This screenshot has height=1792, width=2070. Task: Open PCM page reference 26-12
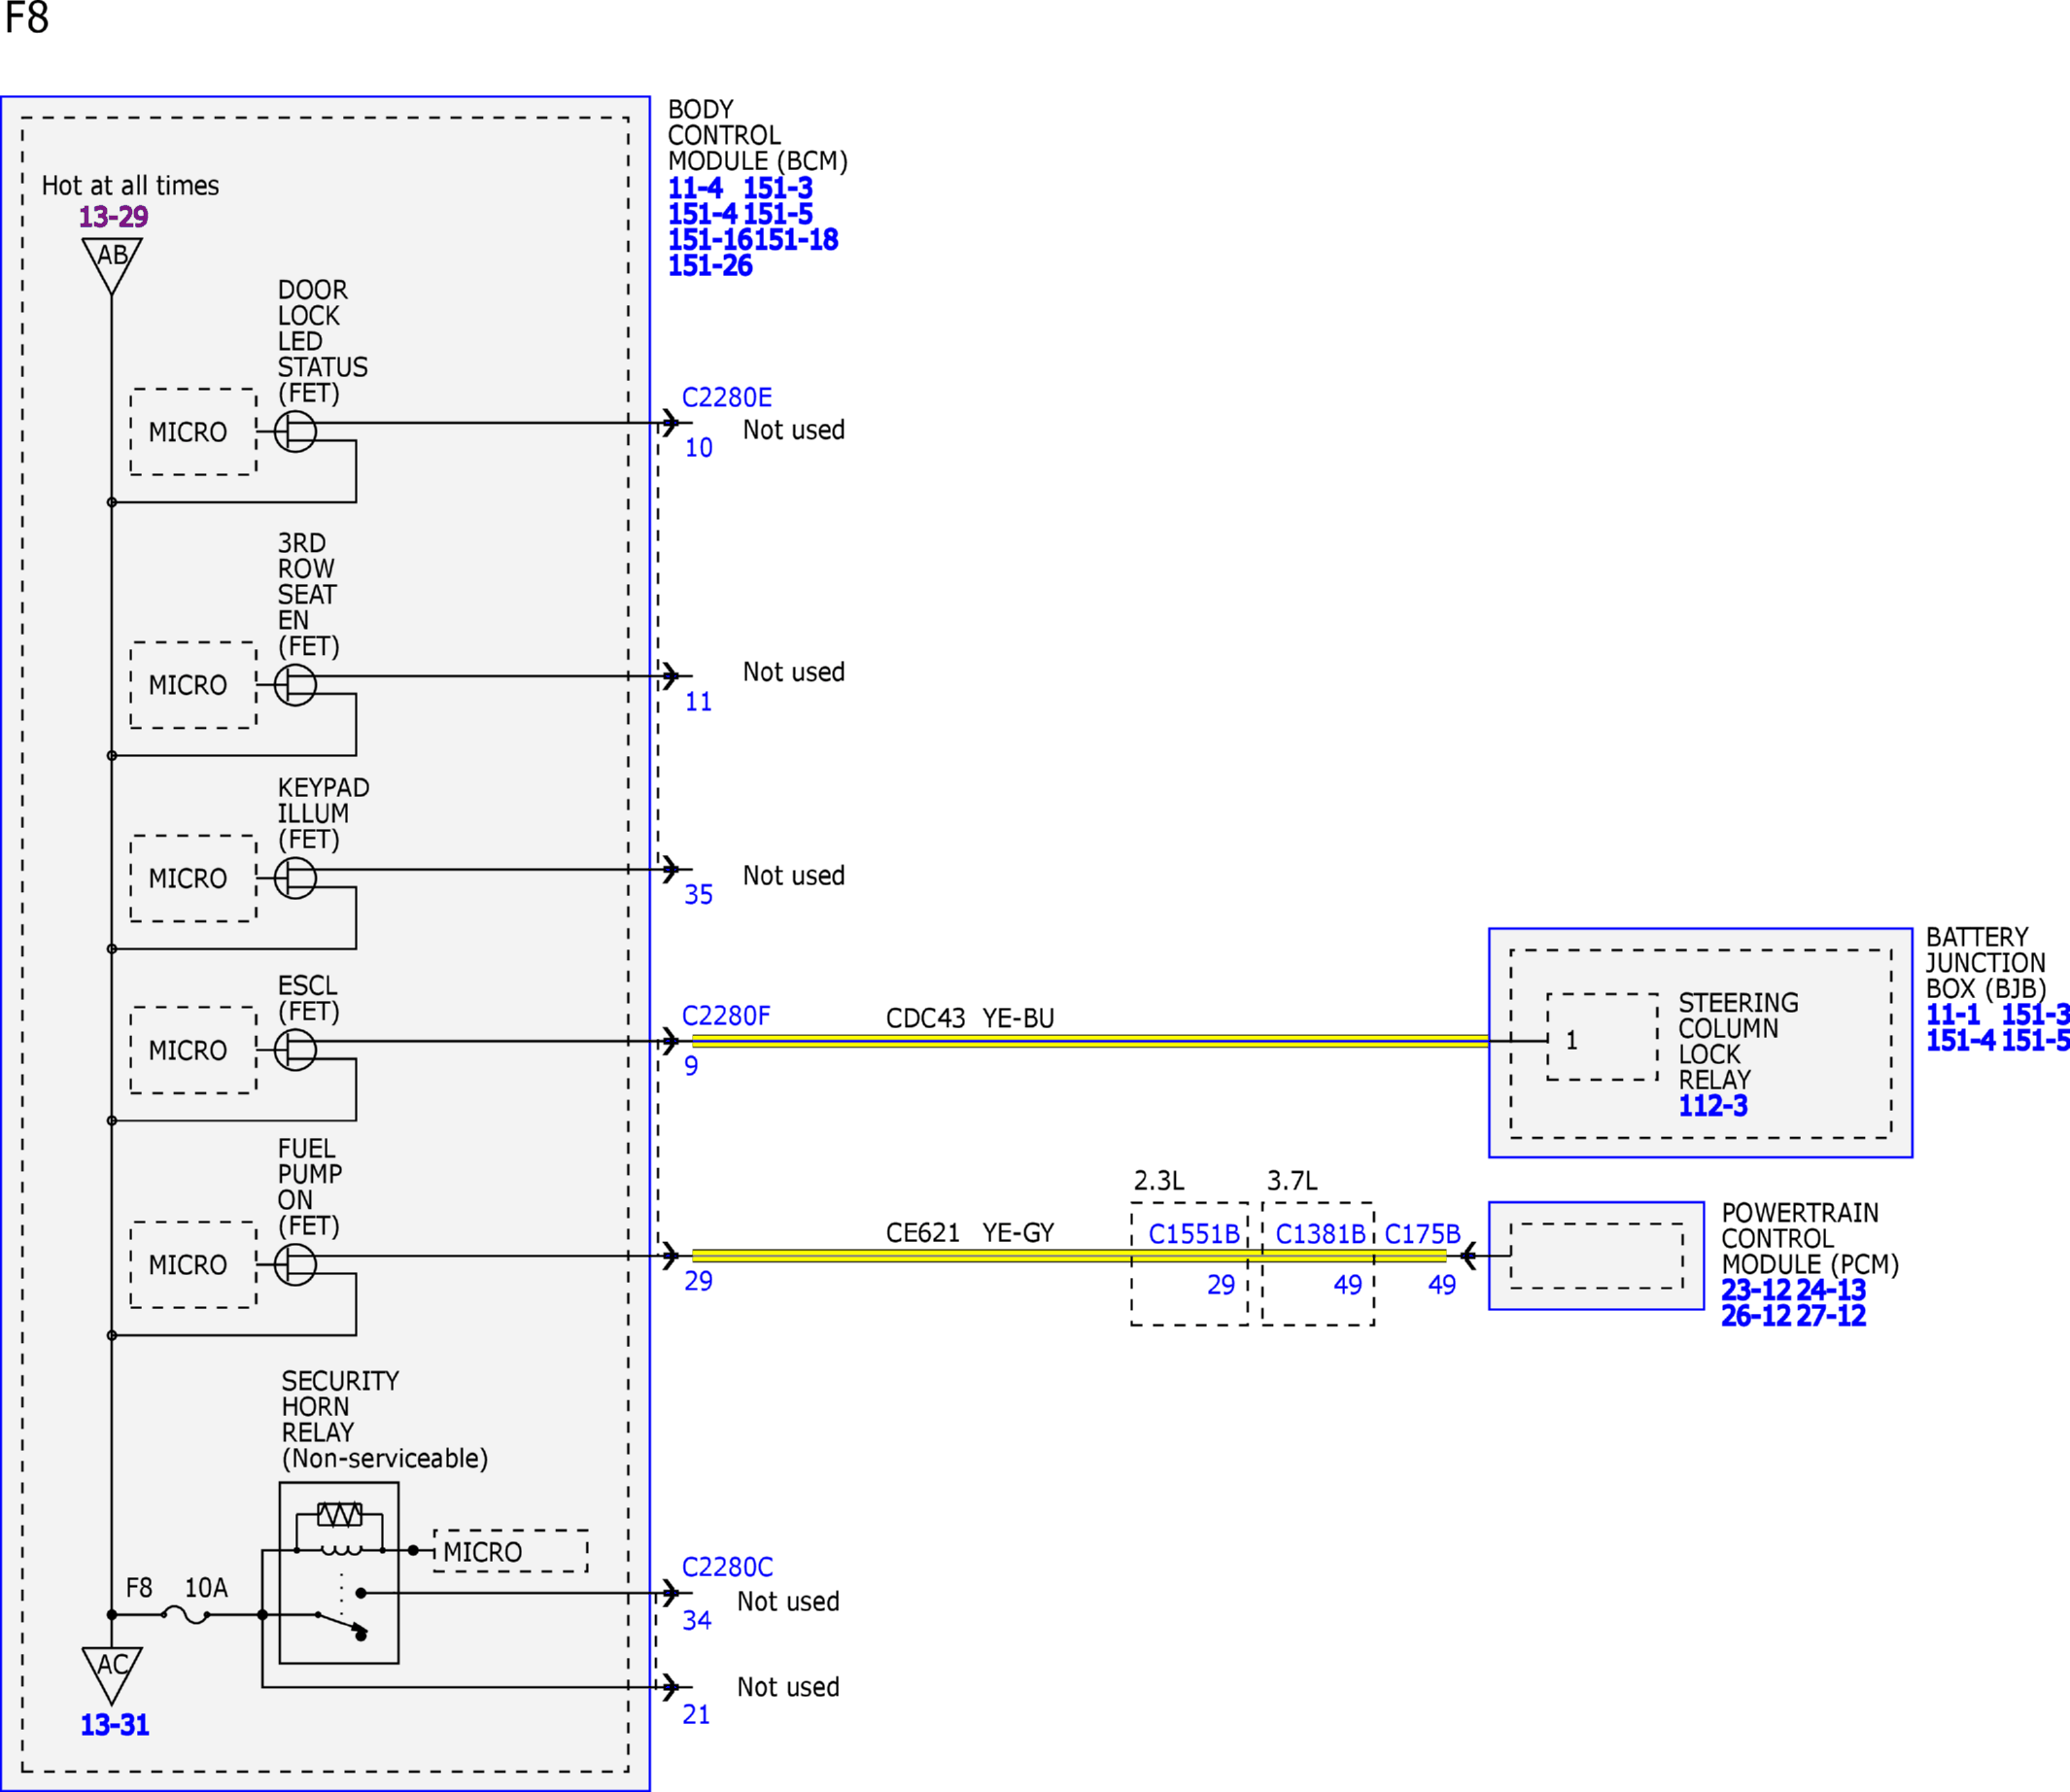click(x=1756, y=1316)
